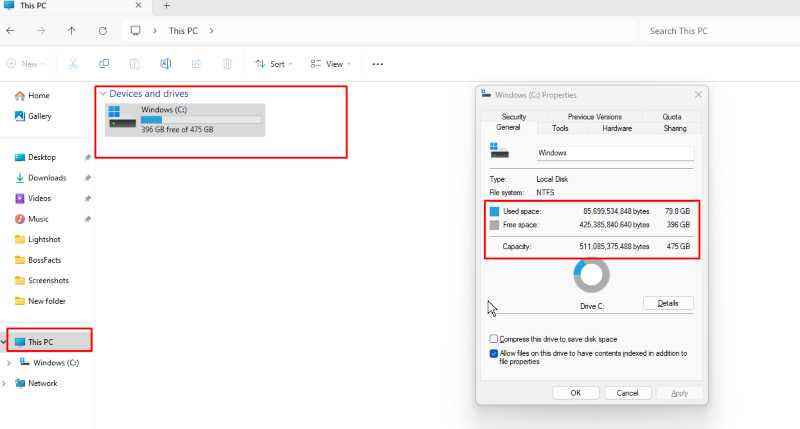Click Cancel in Properties dialog
The width and height of the screenshot is (800, 429).
[628, 393]
